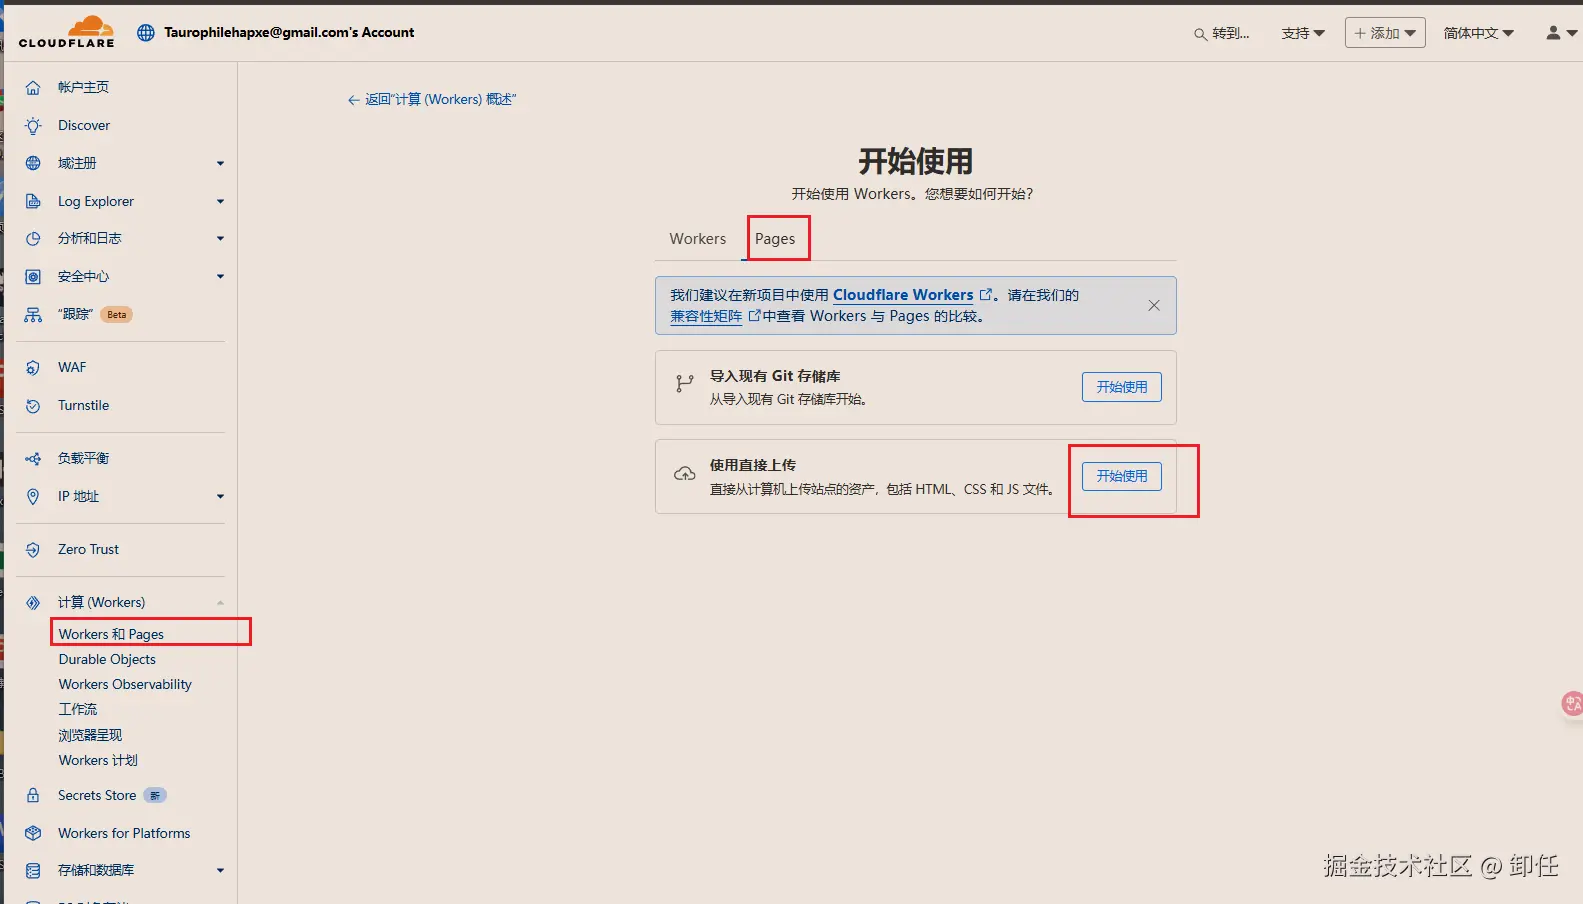Click the Cloudflare logo
Image resolution: width=1583 pixels, height=904 pixels.
[66, 31]
